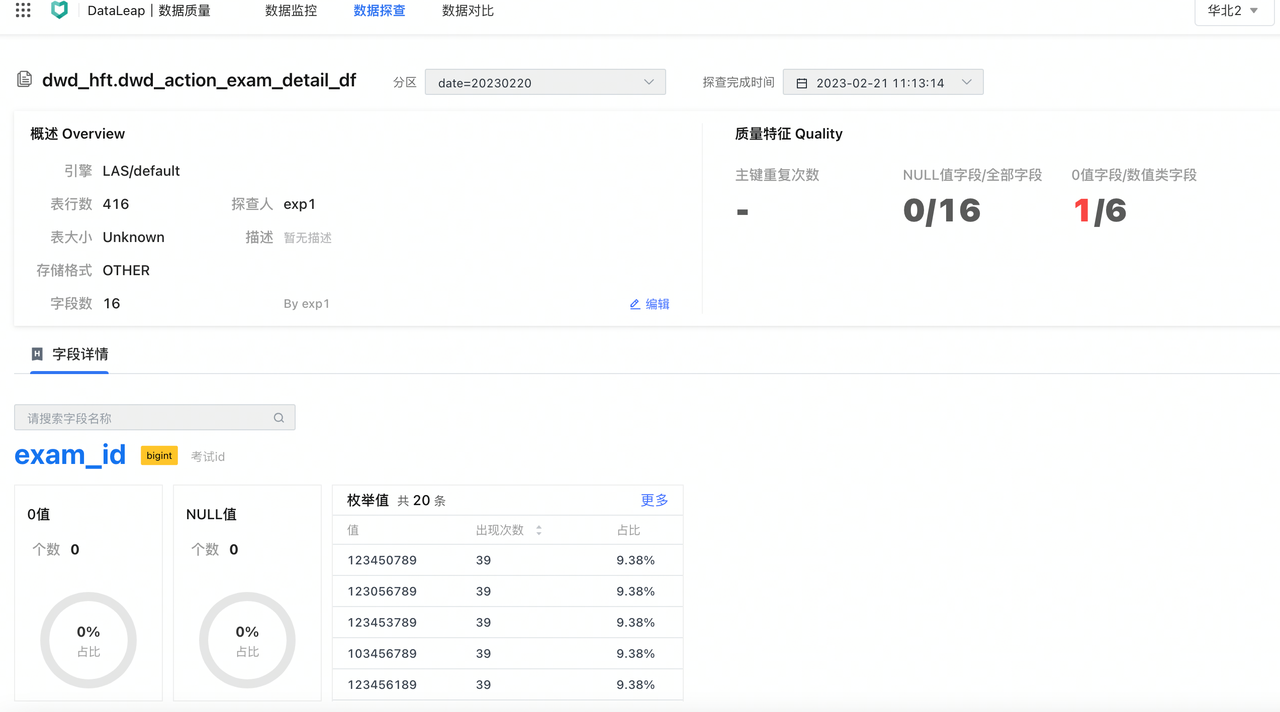Click the exam_id field name

point(70,455)
